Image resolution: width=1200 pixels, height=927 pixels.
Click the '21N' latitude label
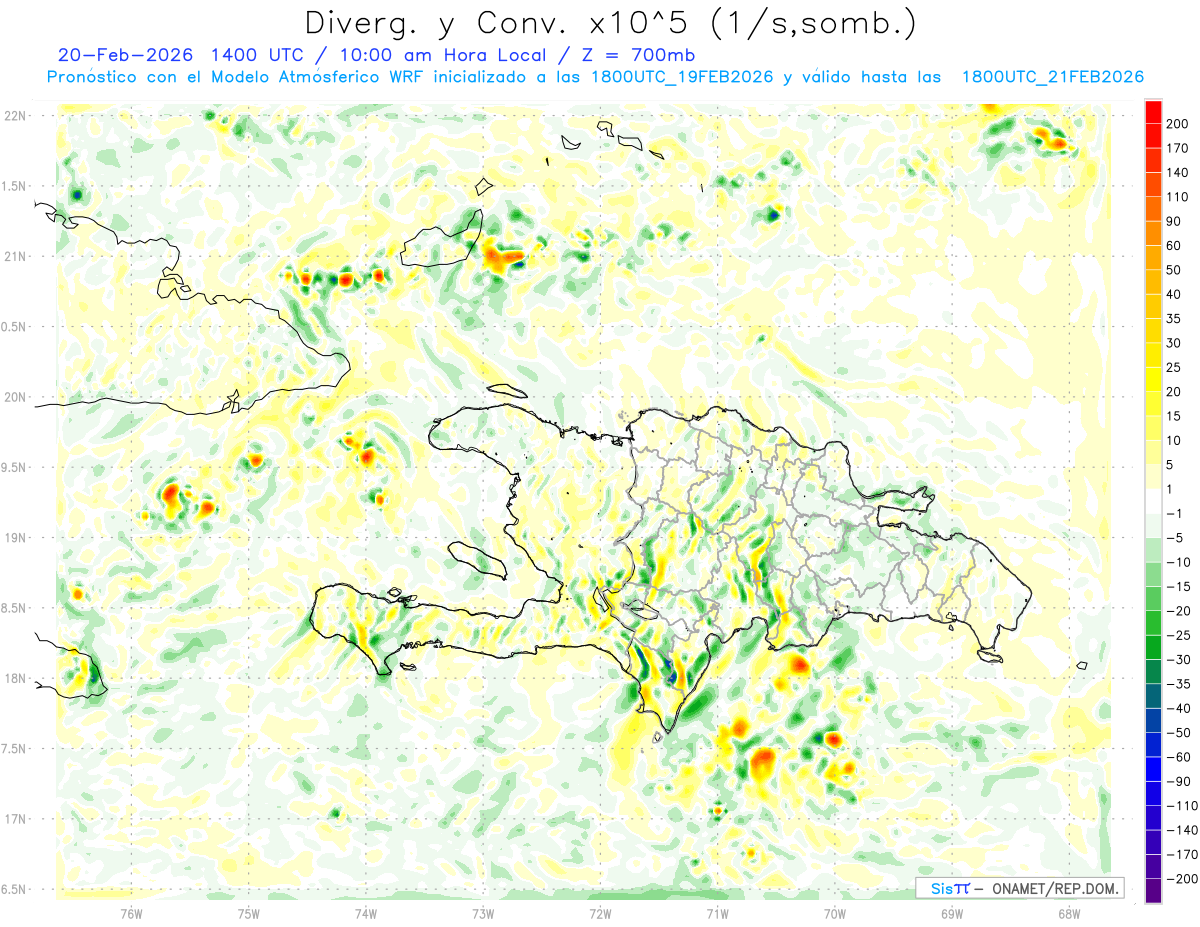click(x=14, y=256)
